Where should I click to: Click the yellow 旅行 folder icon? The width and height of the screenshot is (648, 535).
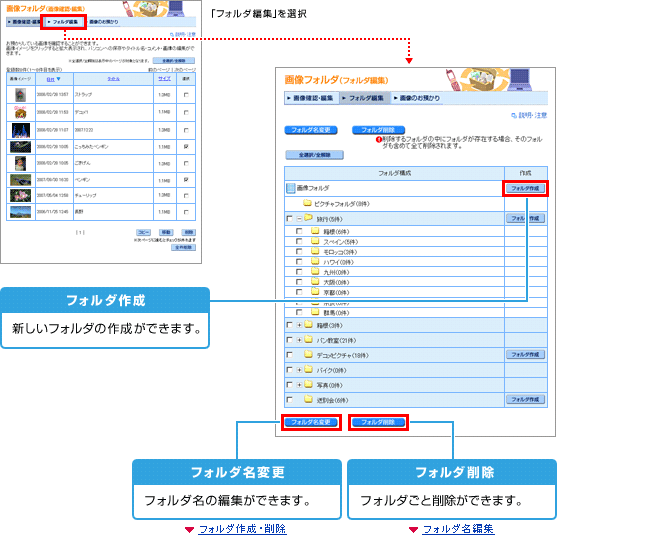(310, 217)
